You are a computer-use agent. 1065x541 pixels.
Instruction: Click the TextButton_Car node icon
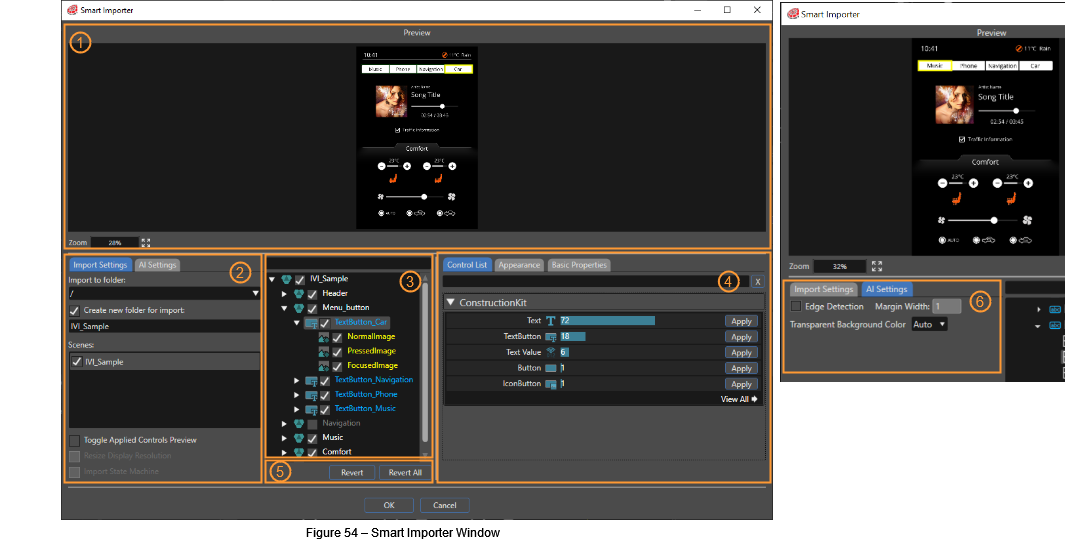pos(311,323)
